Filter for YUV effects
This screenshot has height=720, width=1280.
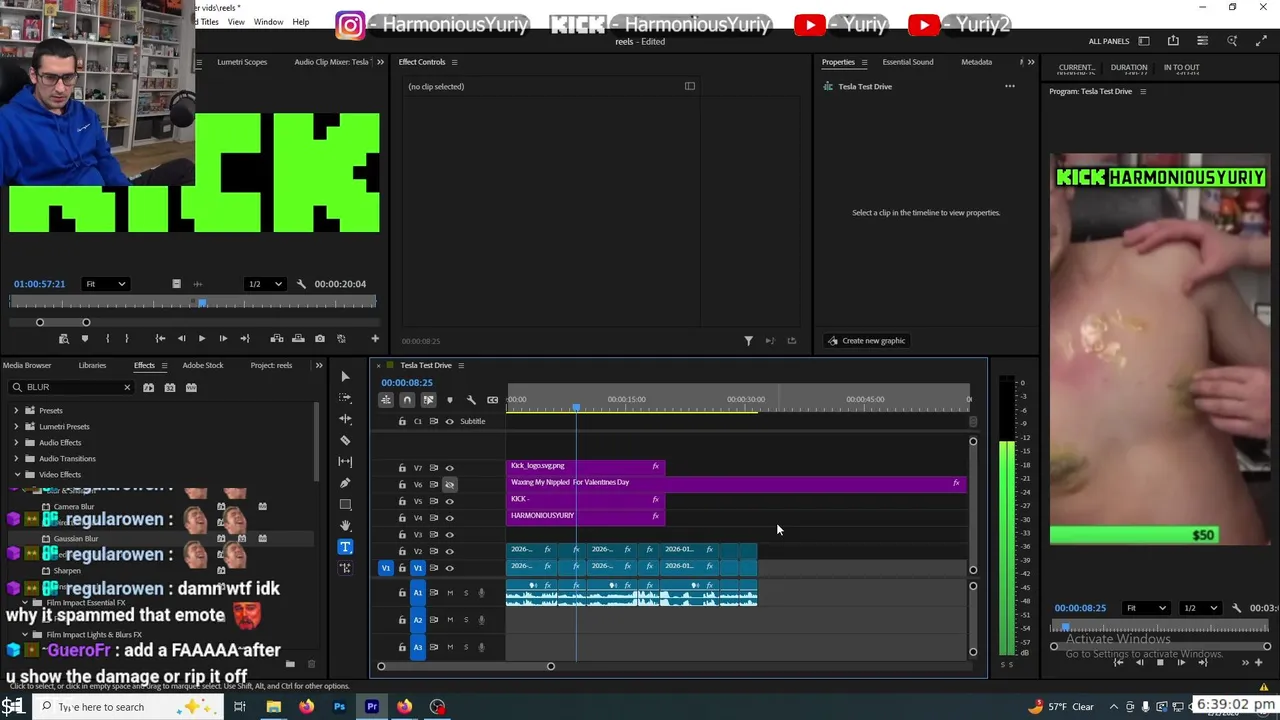tap(192, 387)
